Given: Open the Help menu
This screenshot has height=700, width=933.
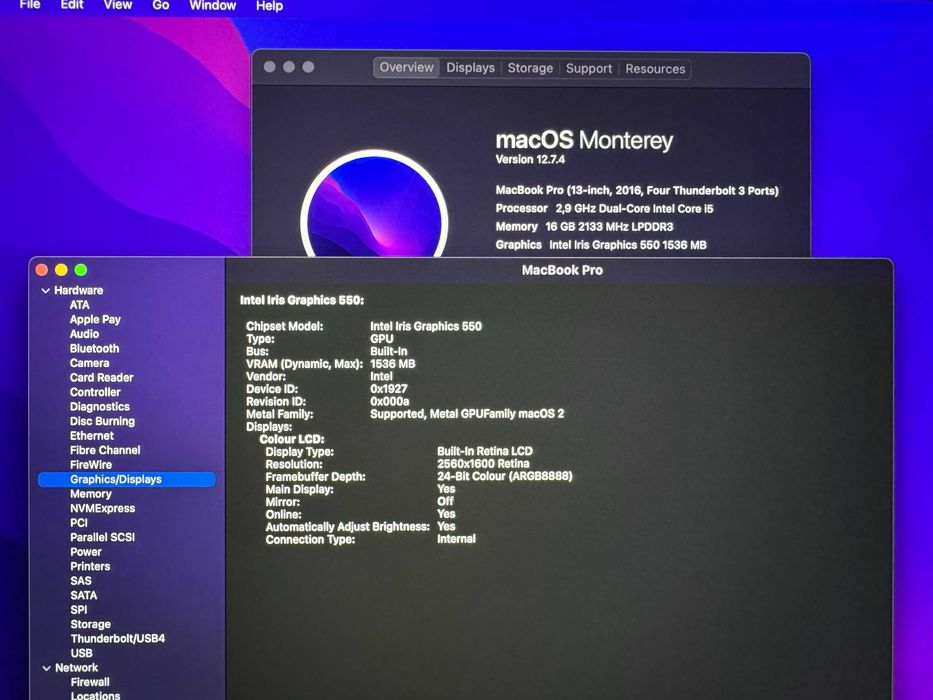Looking at the screenshot, I should [269, 6].
